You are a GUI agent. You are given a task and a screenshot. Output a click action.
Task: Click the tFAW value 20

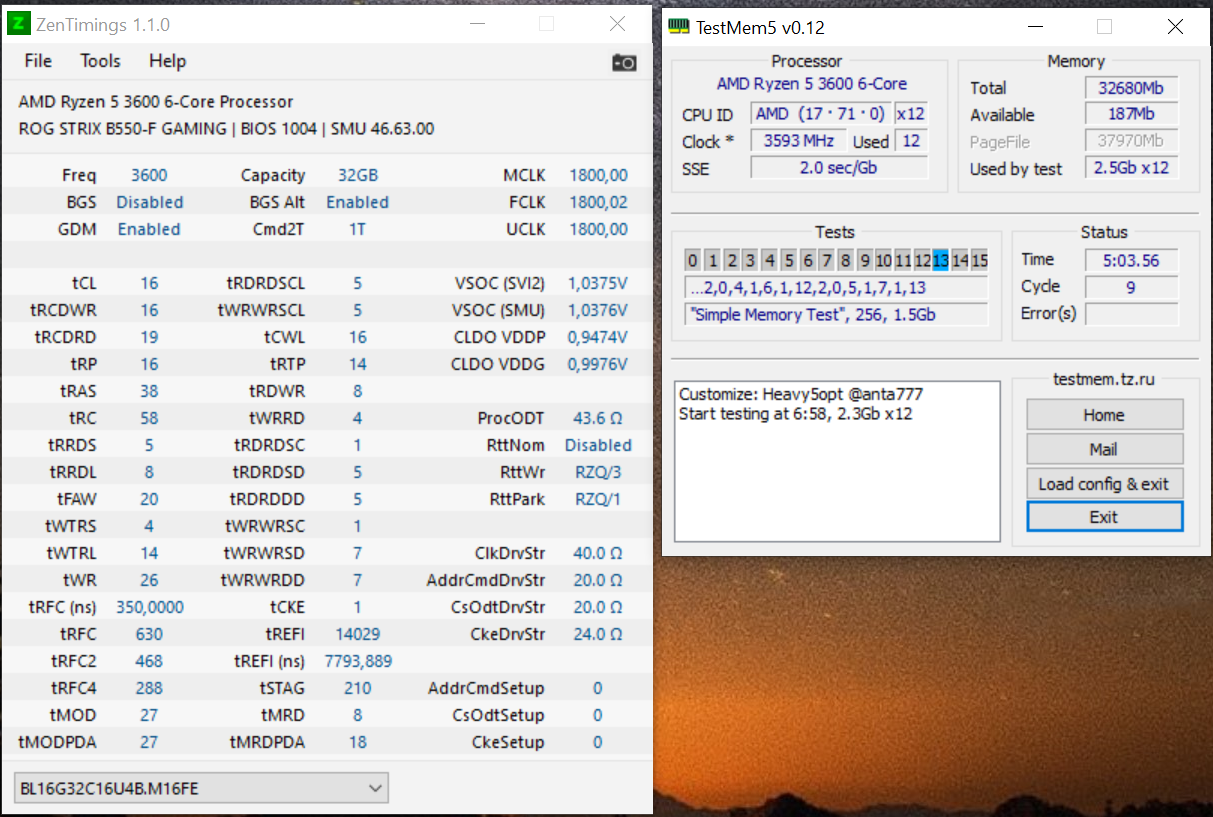[x=149, y=499]
